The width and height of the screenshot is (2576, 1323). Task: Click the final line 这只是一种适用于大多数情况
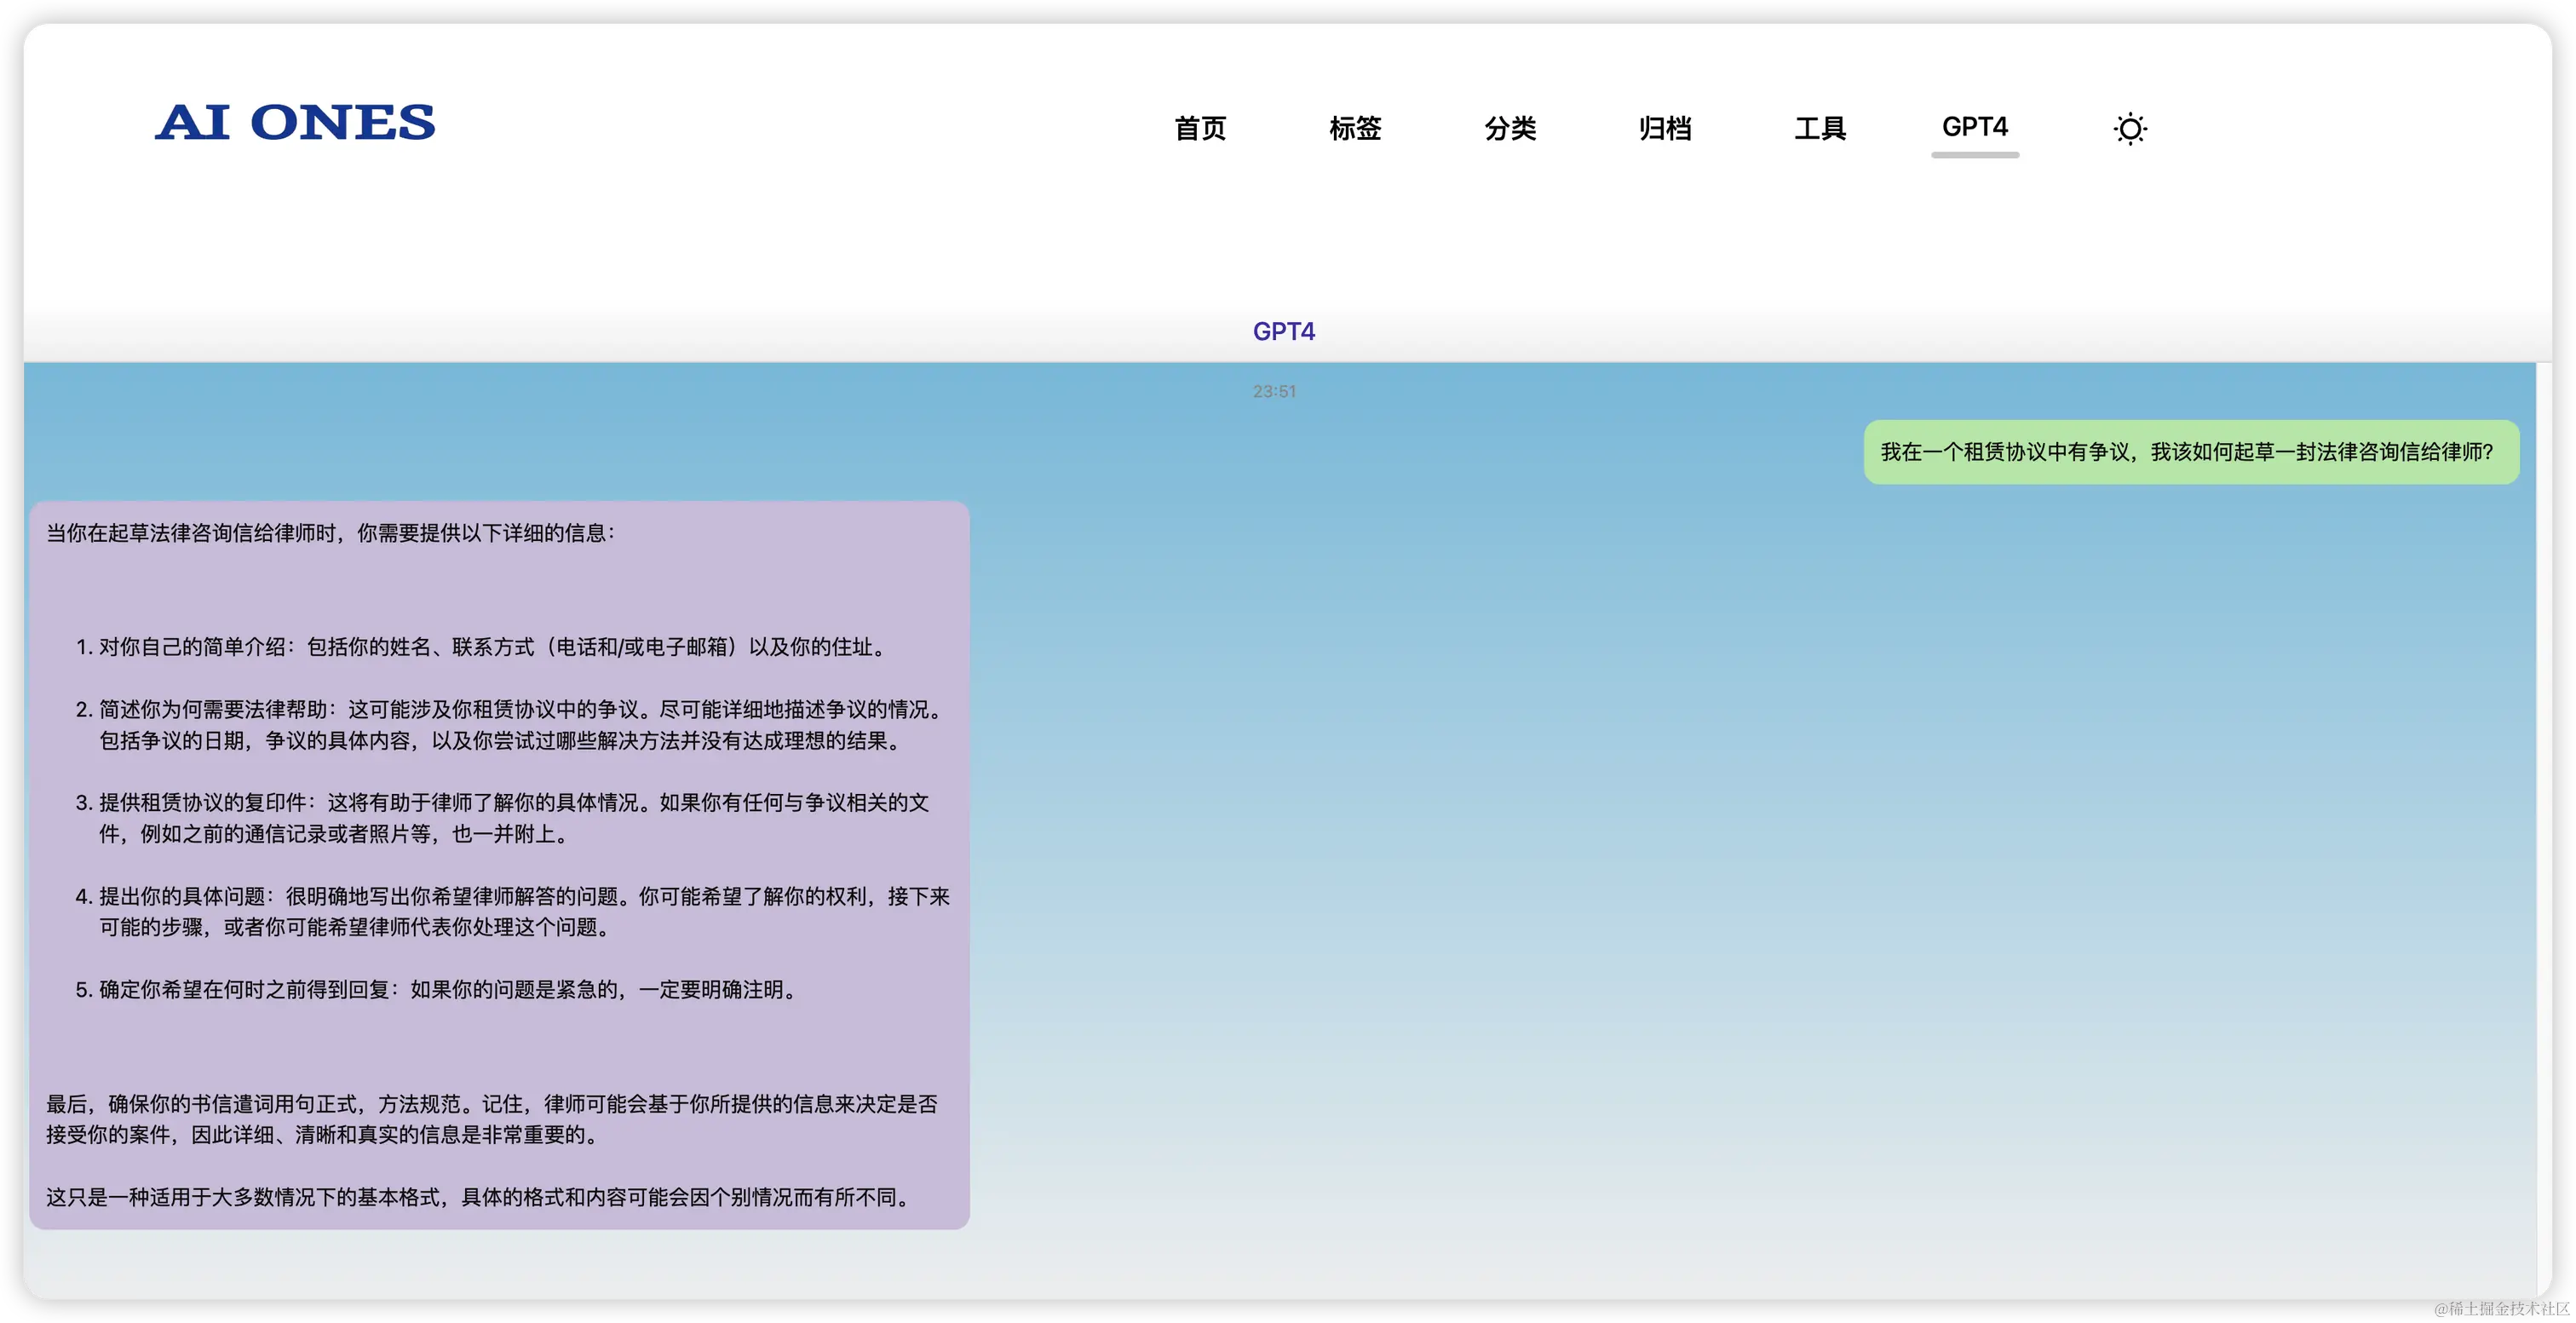pyautogui.click(x=480, y=1197)
